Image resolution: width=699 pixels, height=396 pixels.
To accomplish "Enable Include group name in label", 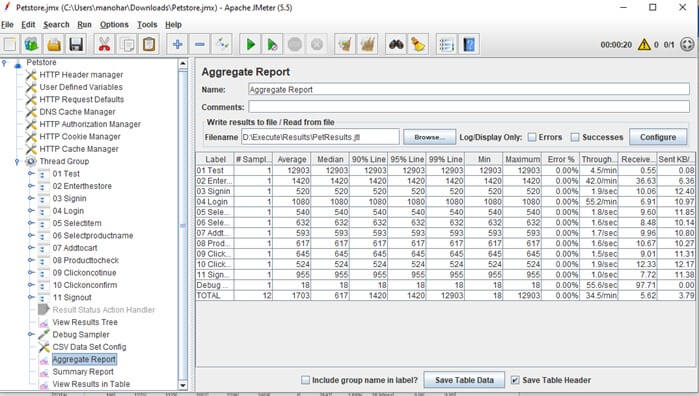I will coord(305,380).
